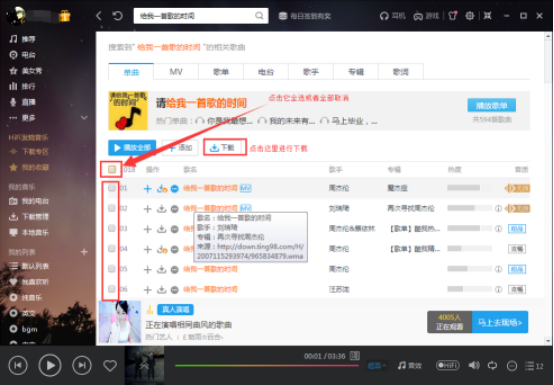Click the 下载 download button

pos(223,148)
